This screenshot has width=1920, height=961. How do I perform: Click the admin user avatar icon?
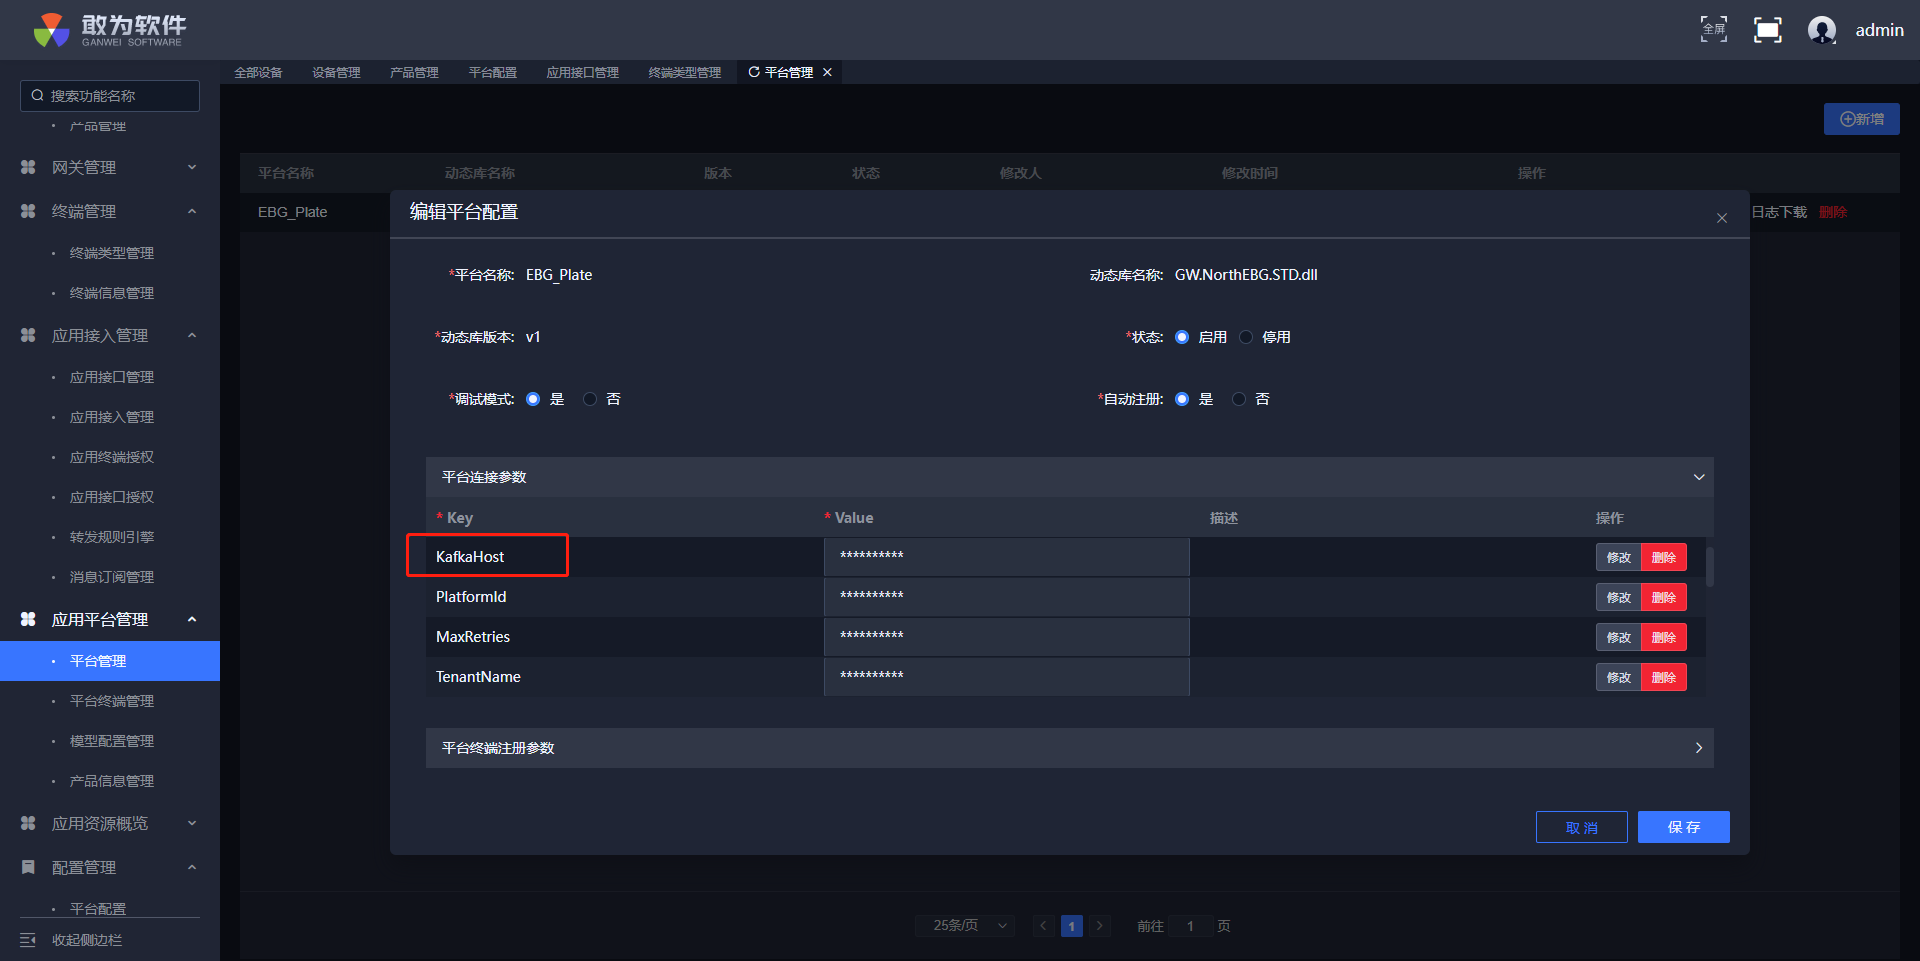pos(1821,30)
